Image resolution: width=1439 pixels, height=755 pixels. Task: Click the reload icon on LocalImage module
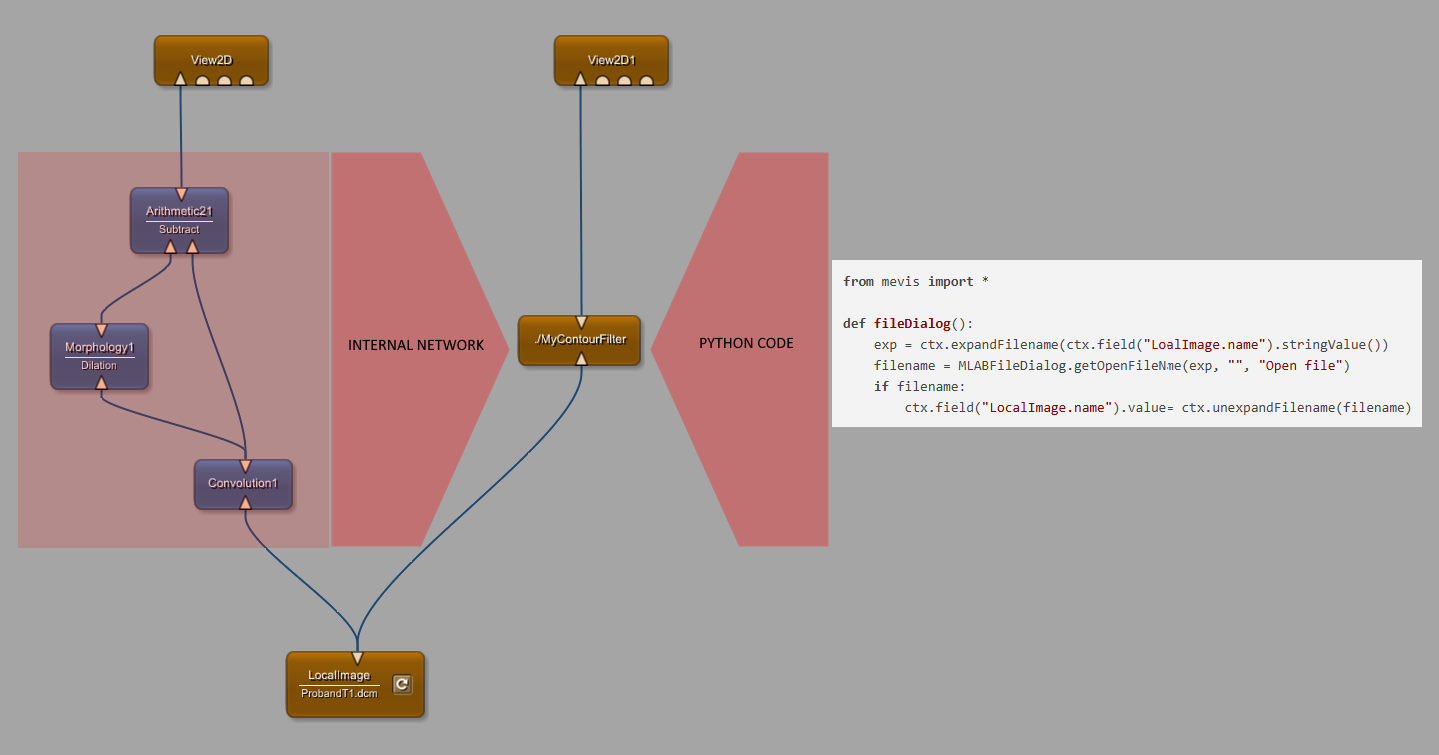(x=401, y=684)
